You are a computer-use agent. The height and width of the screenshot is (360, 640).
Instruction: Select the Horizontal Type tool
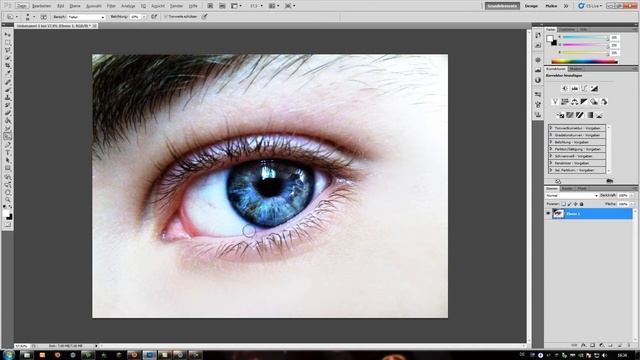point(8,152)
